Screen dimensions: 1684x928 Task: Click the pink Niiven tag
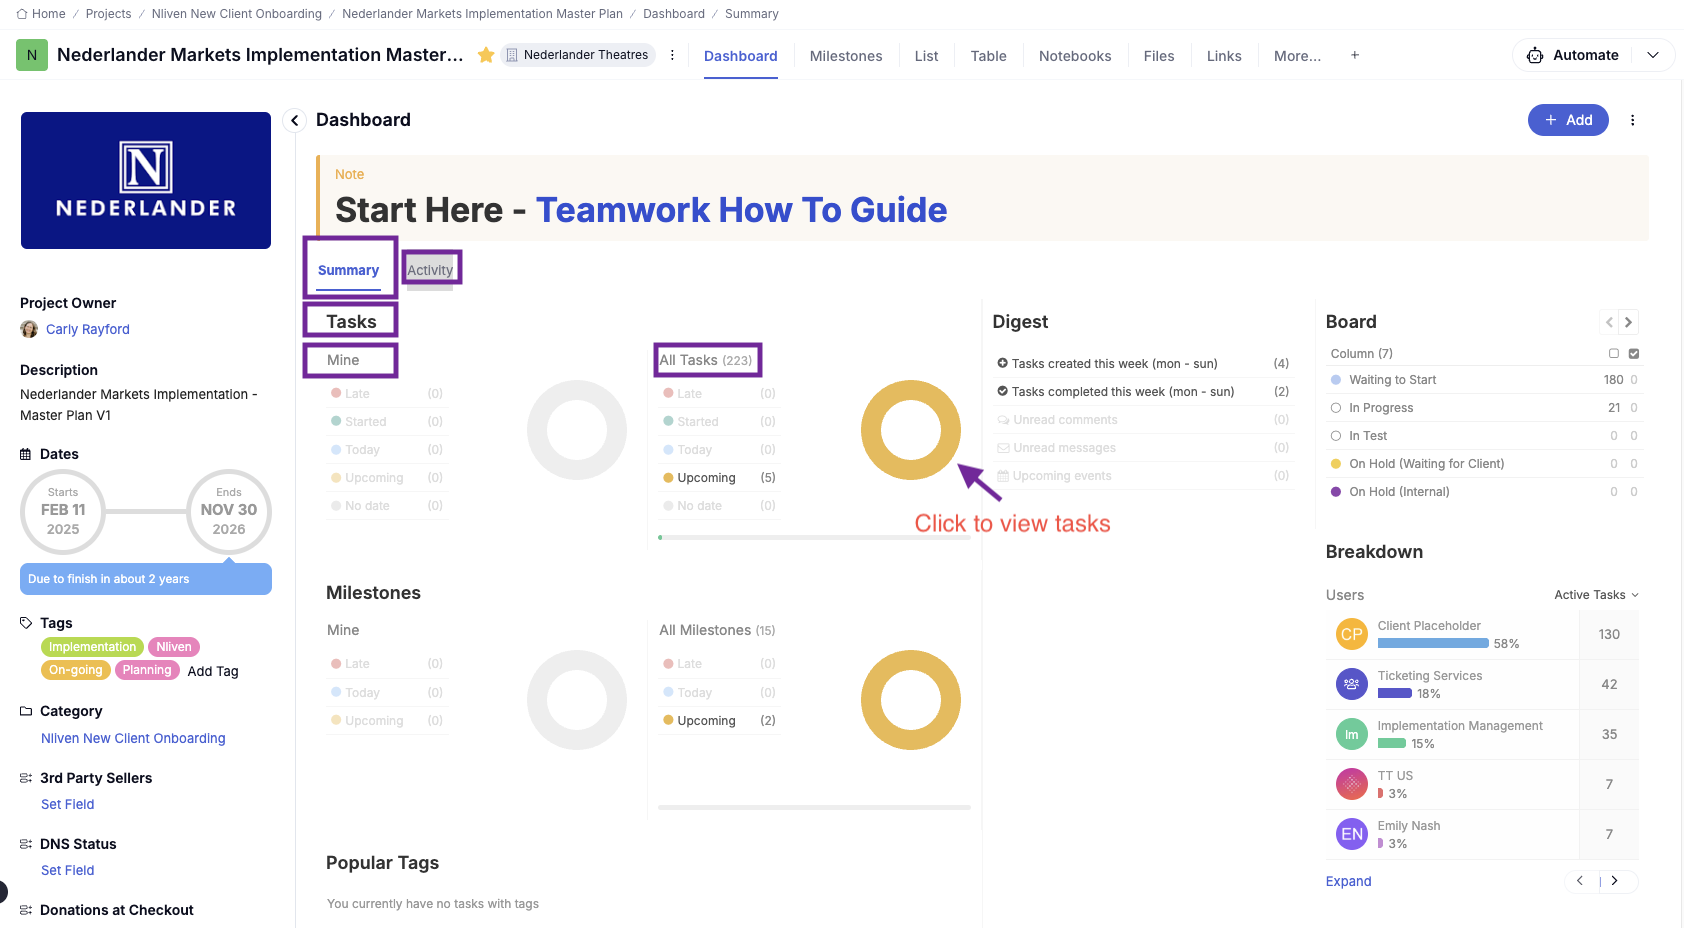coord(174,647)
